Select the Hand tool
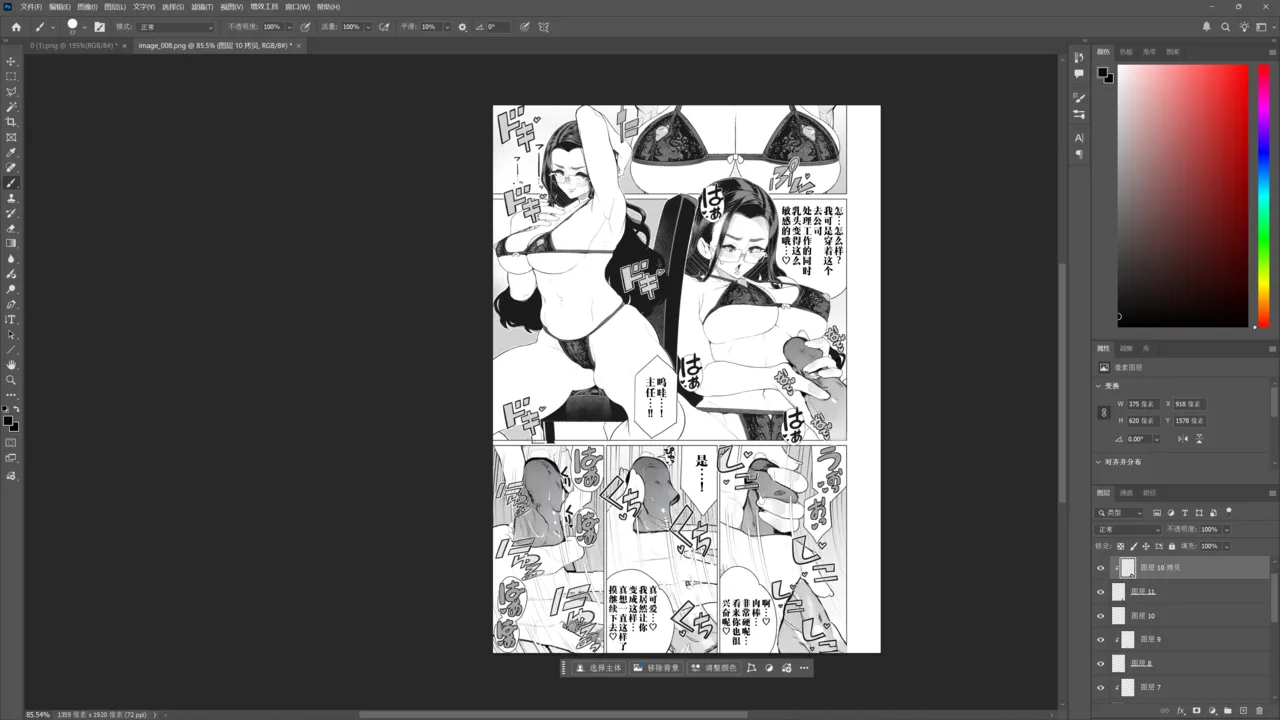The image size is (1280, 720). [11, 365]
